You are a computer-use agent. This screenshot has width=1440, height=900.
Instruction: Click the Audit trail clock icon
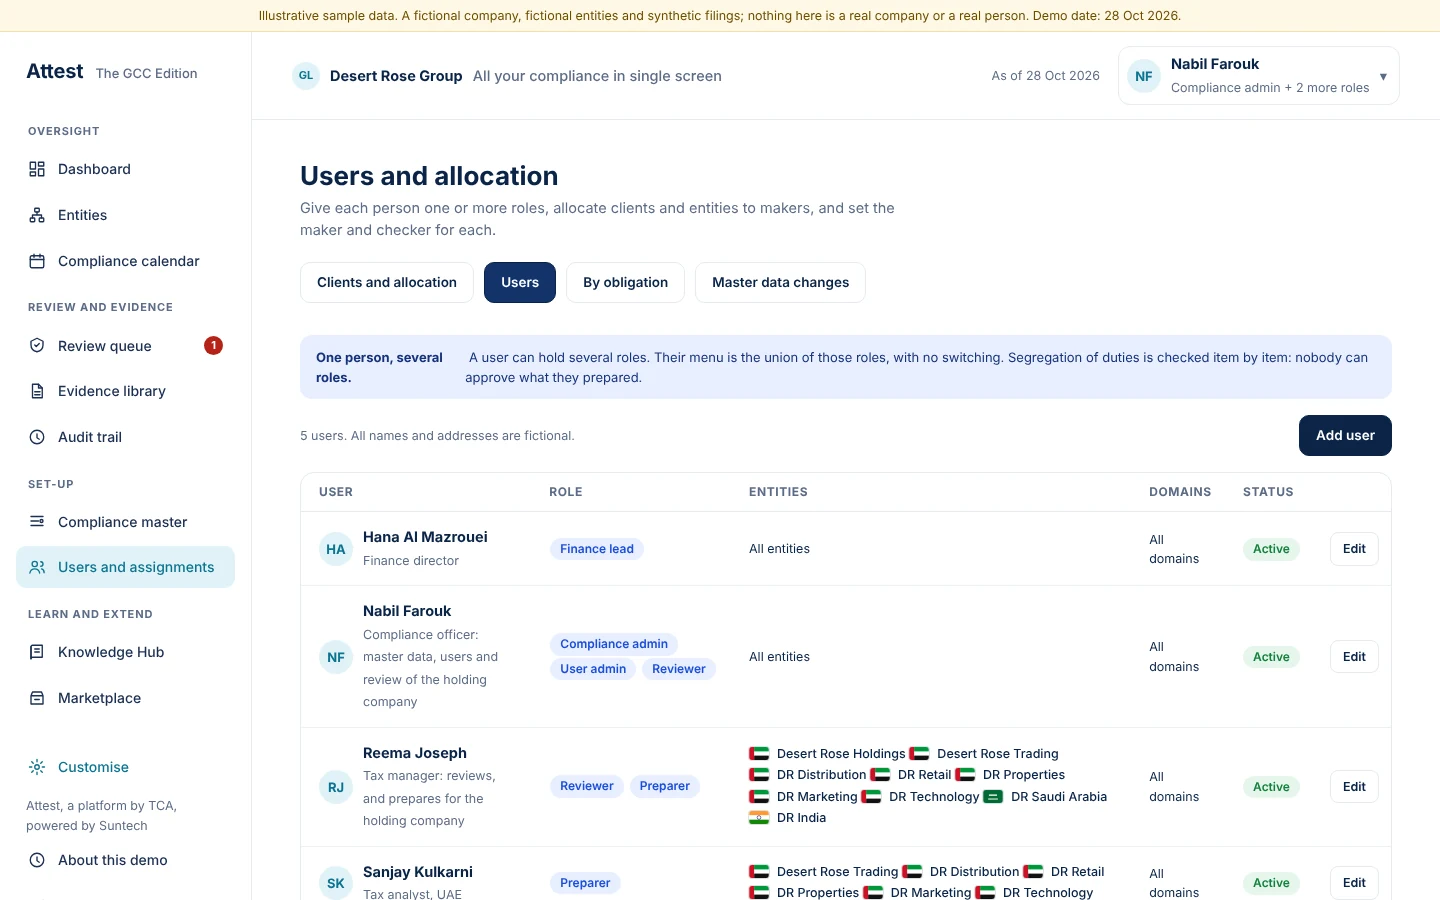(37, 437)
